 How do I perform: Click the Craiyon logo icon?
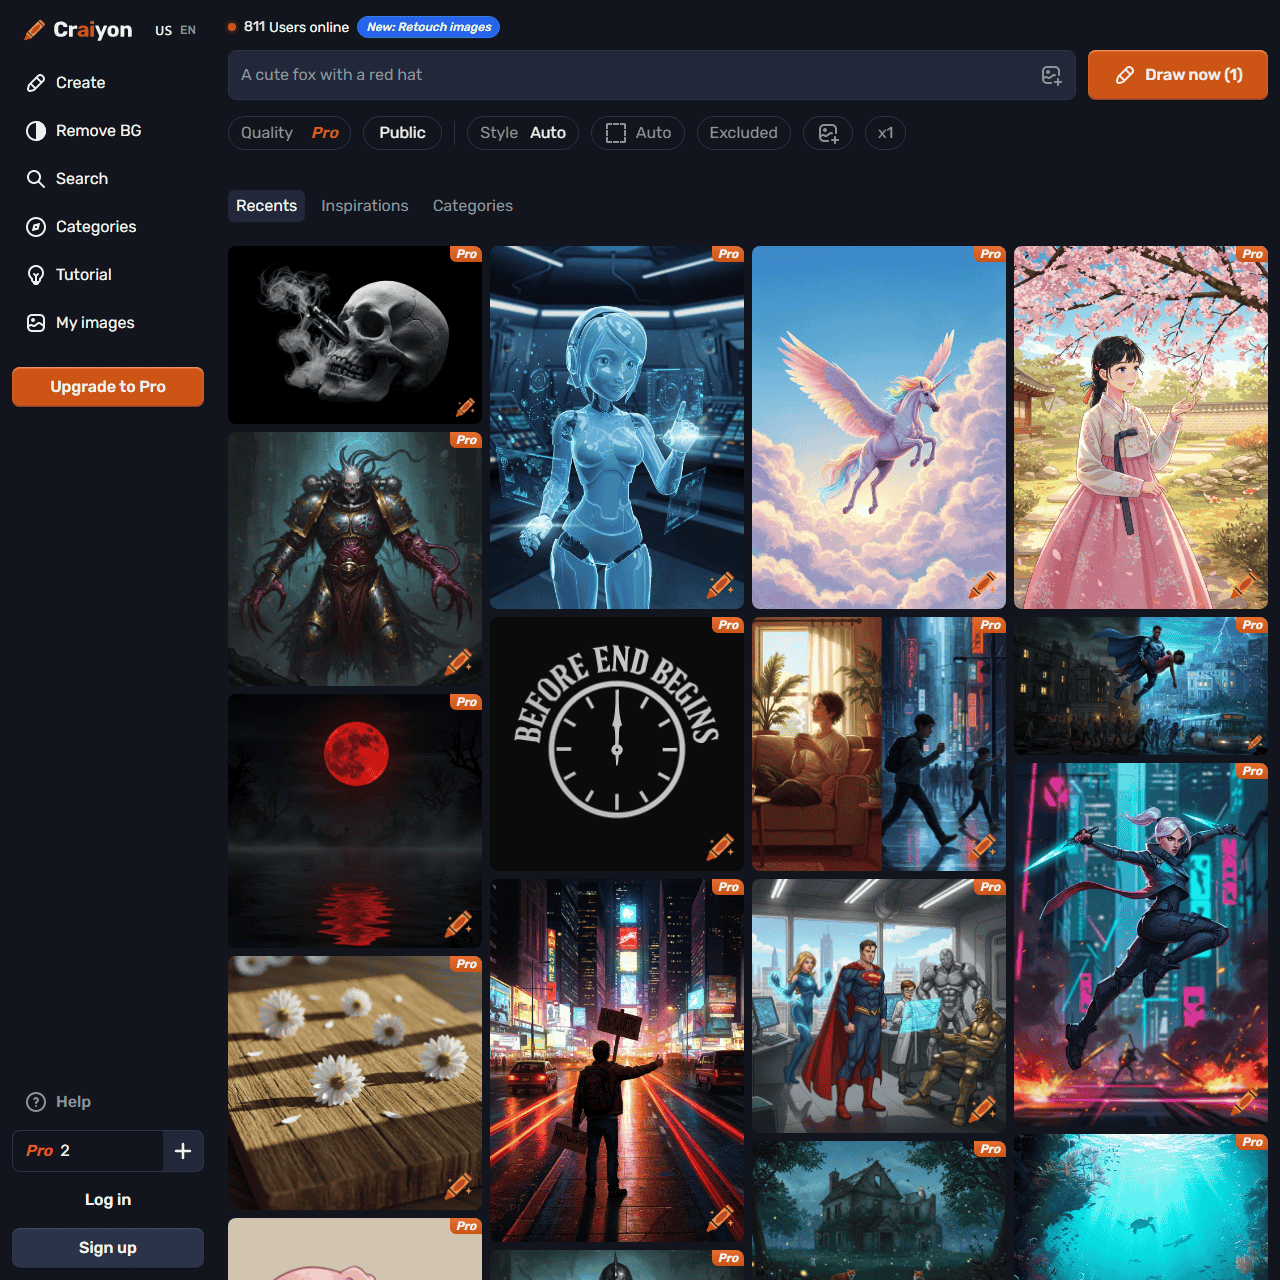click(x=35, y=30)
